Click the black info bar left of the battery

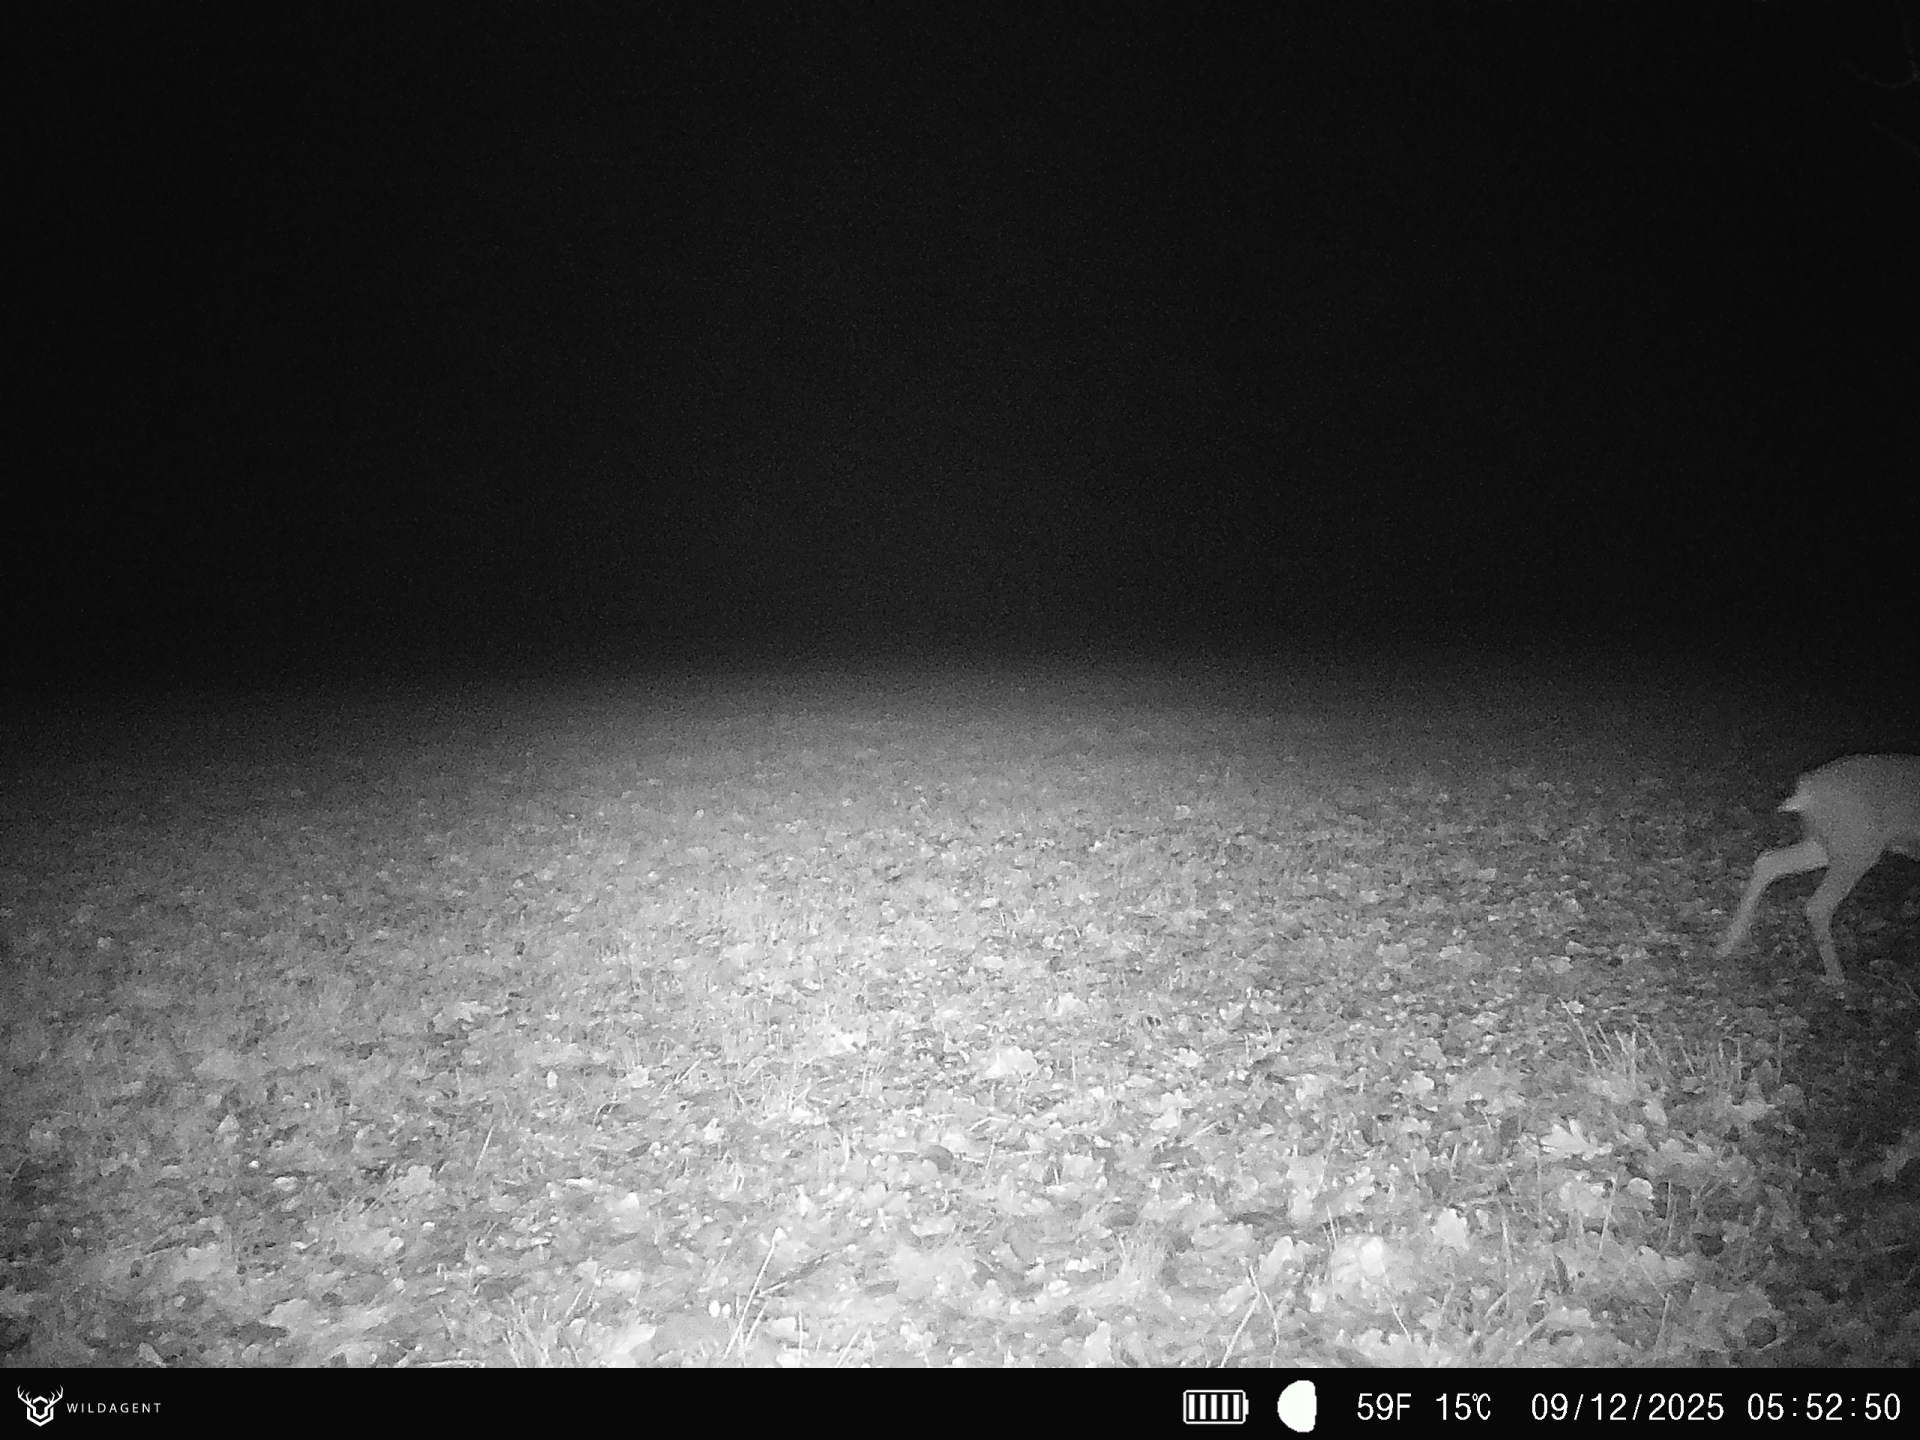[x=700, y=1407]
